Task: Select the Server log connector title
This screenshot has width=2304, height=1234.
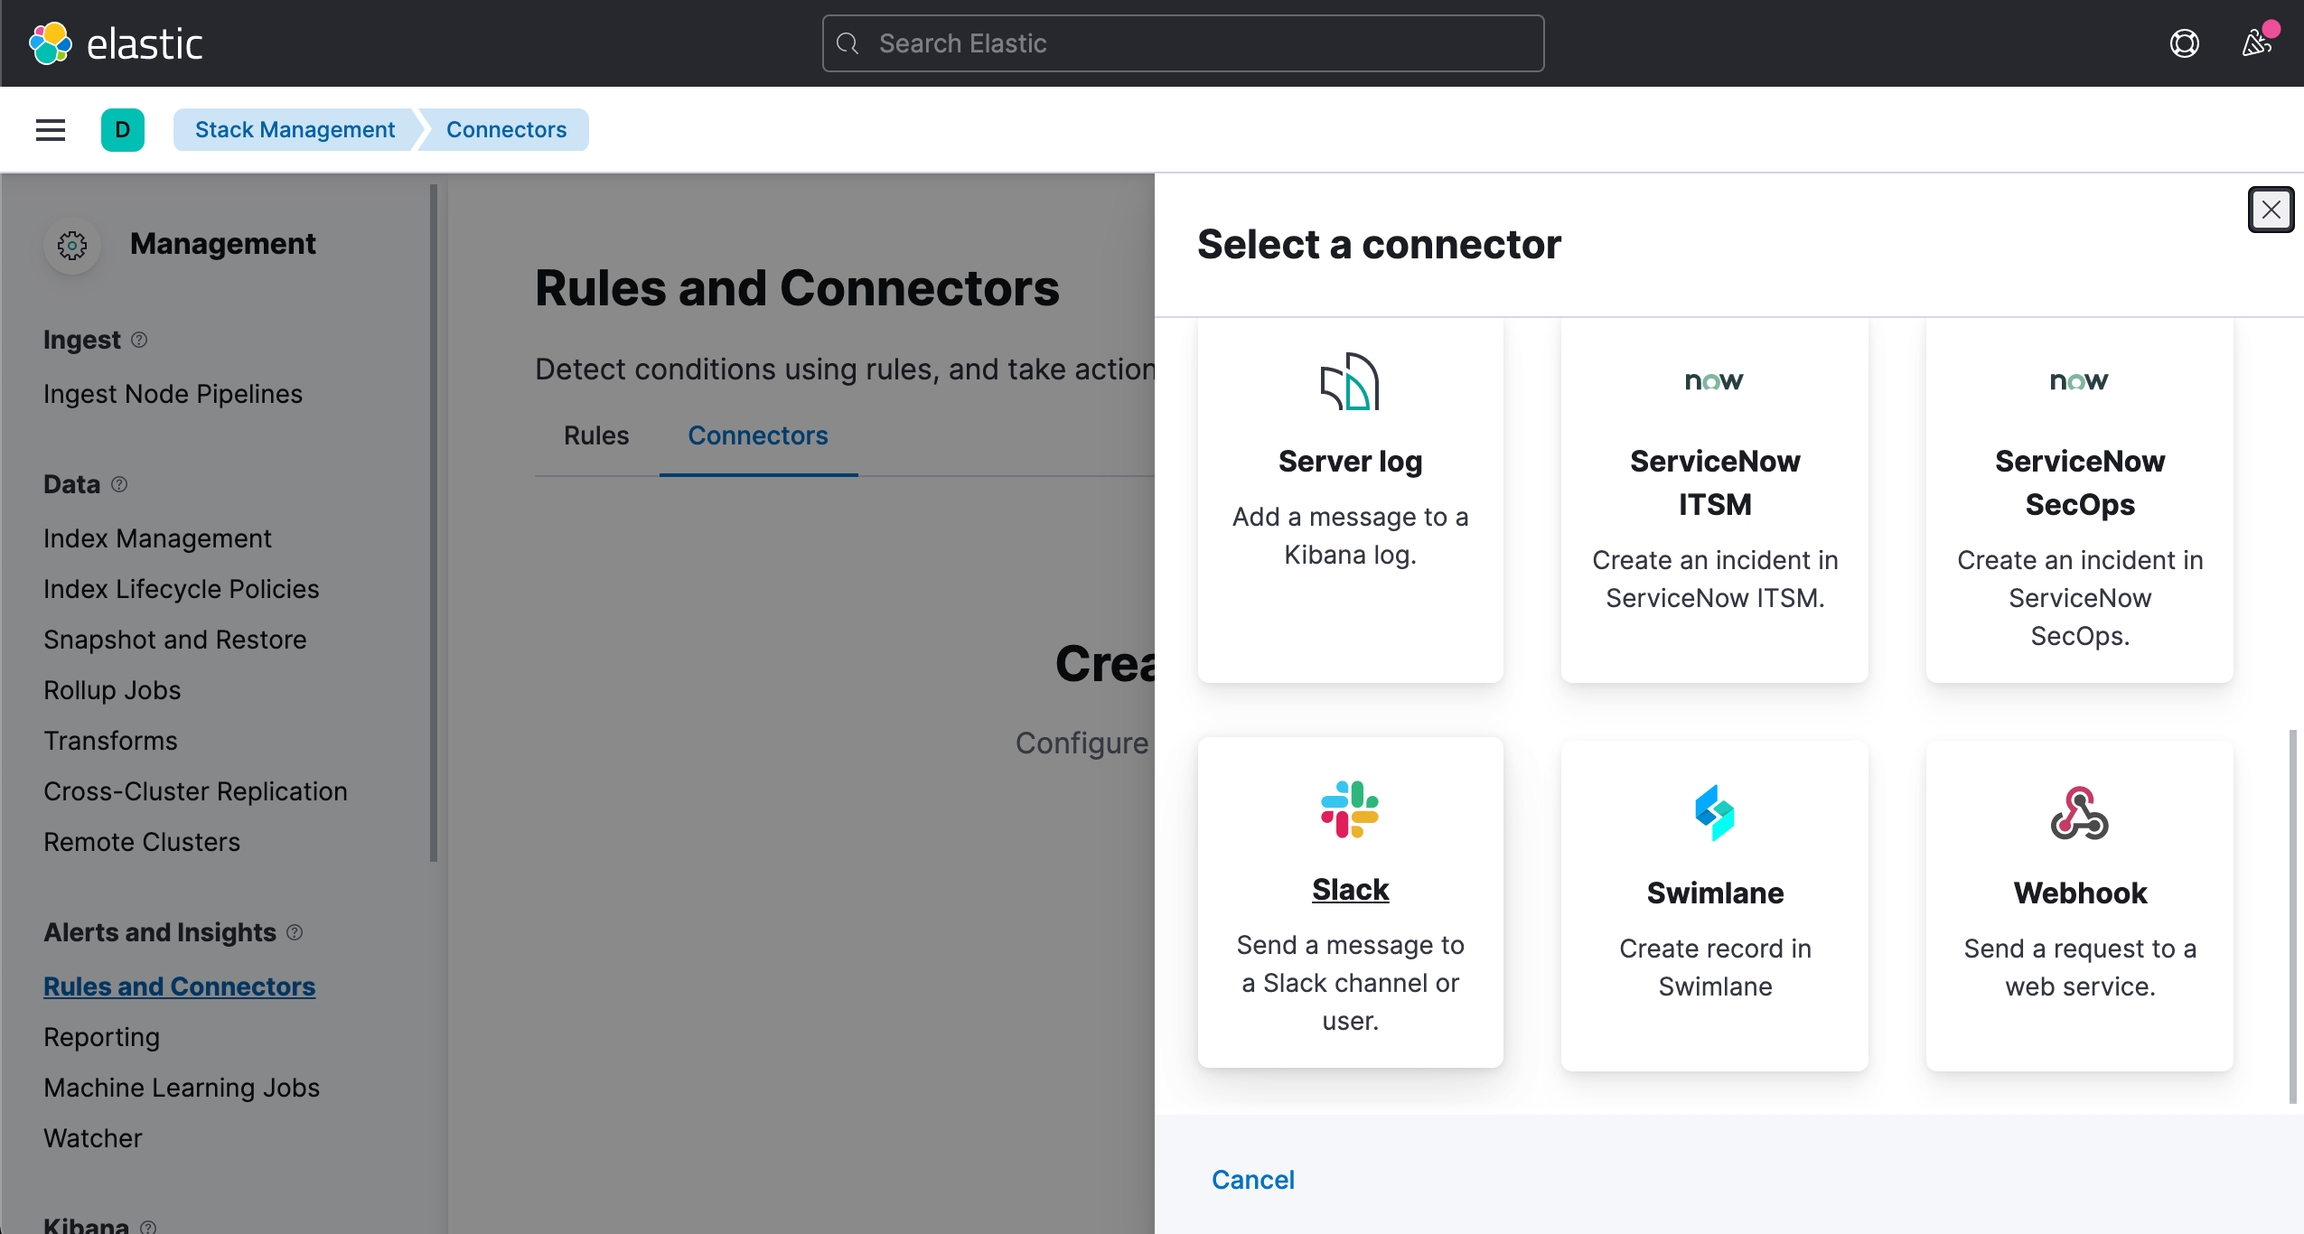Action: [1350, 461]
